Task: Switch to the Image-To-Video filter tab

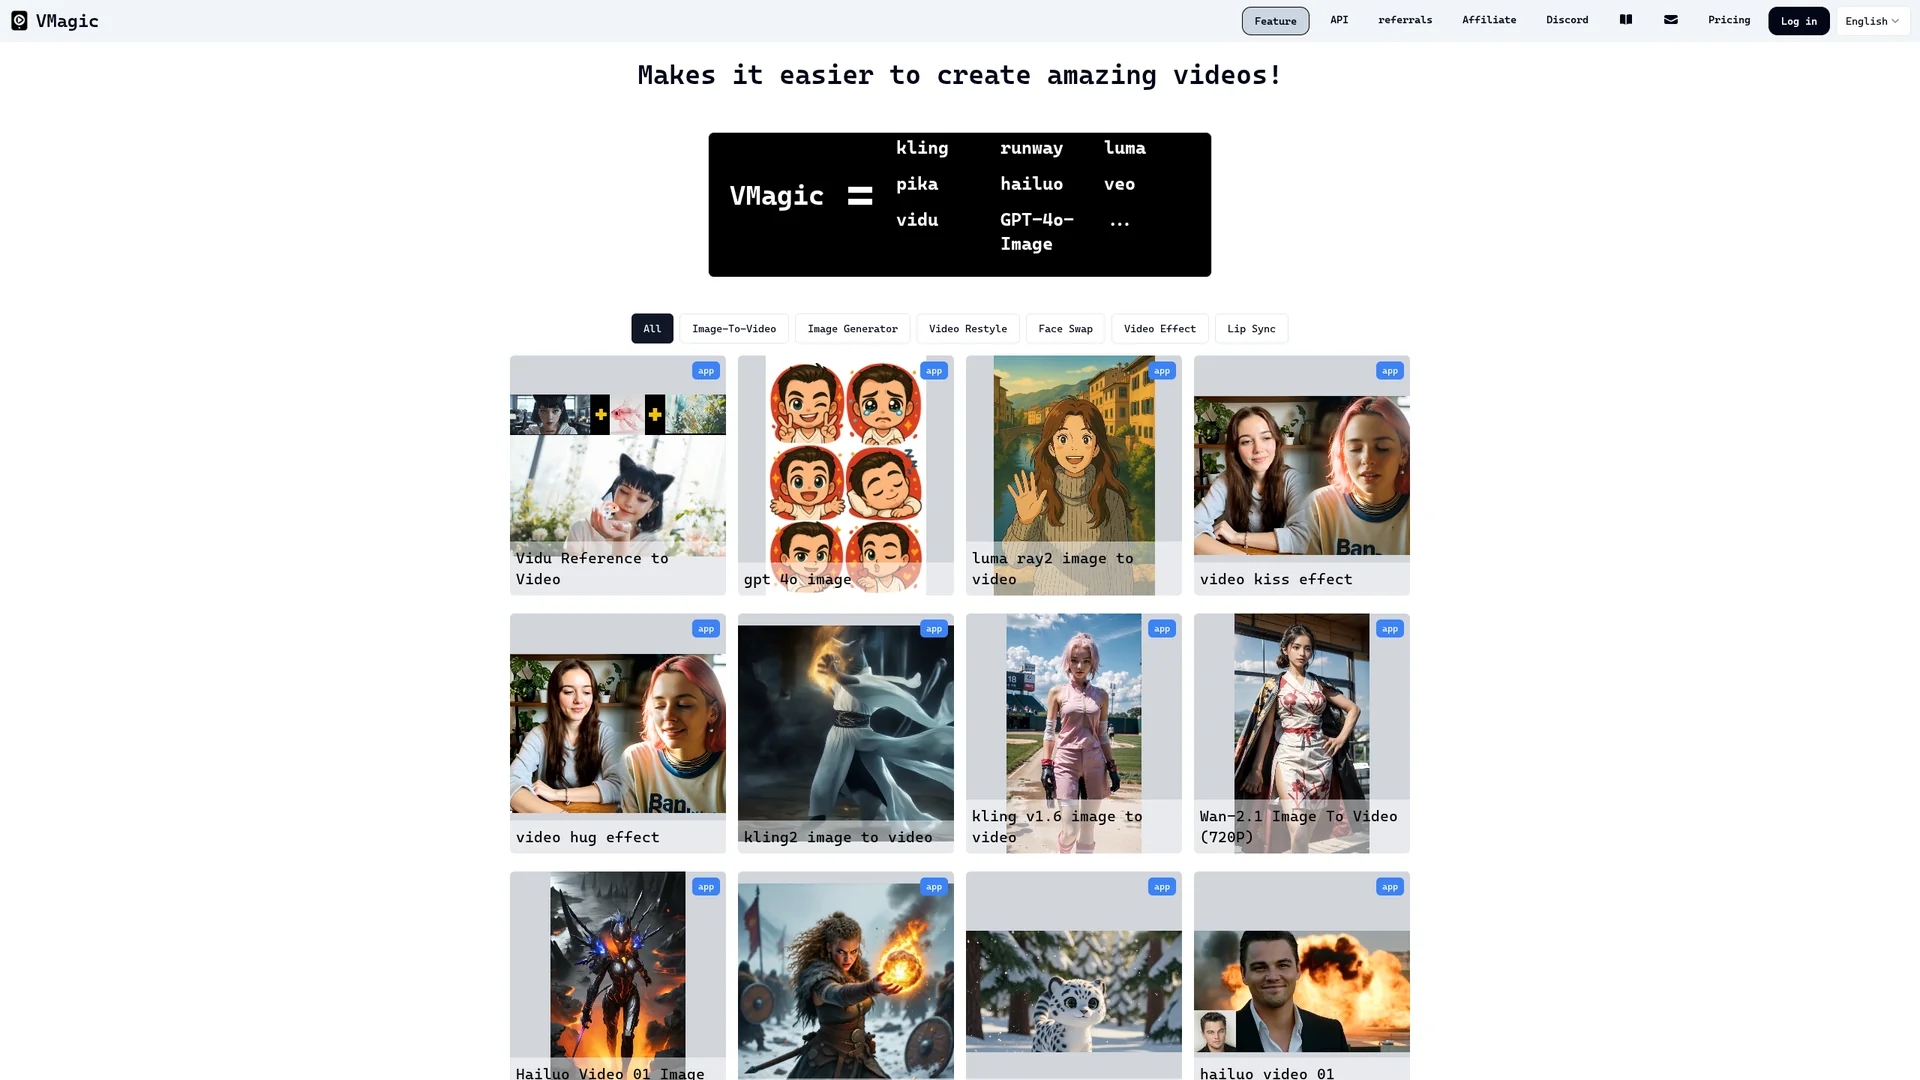Action: [x=734, y=329]
